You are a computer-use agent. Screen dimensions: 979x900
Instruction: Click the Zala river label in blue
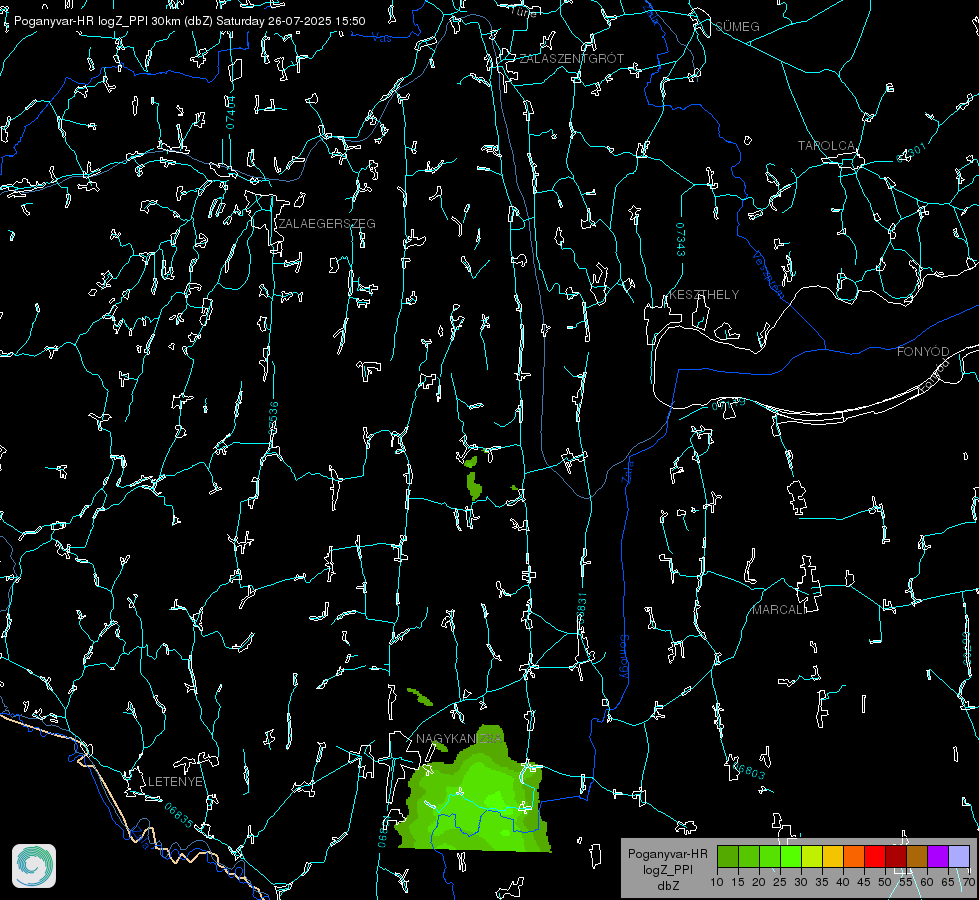click(627, 470)
